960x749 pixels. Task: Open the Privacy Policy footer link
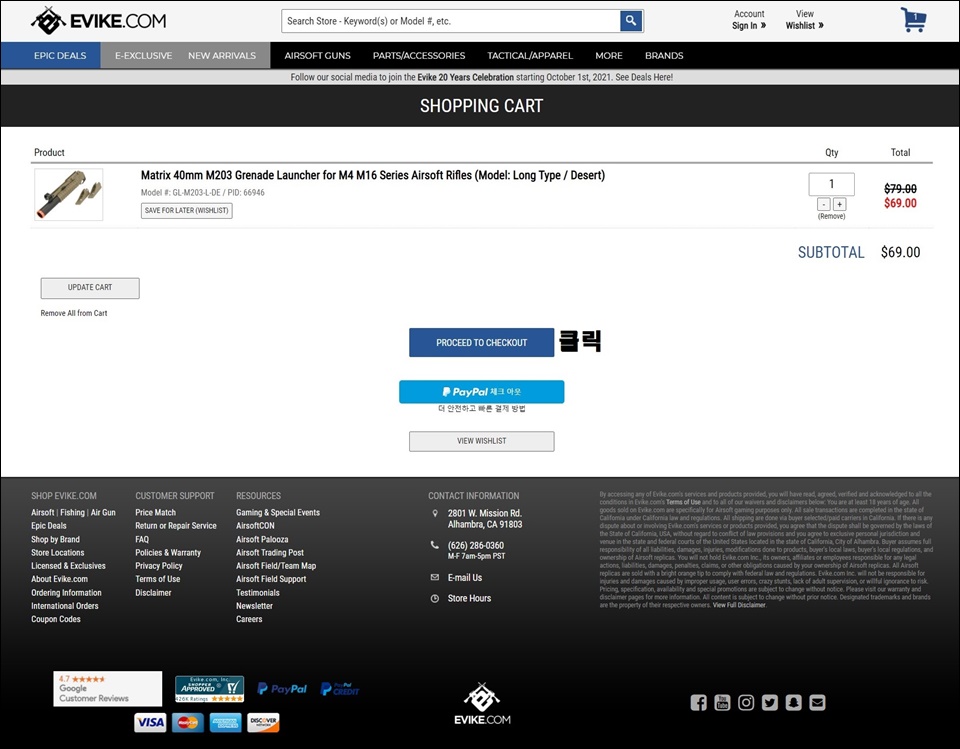[159, 566]
